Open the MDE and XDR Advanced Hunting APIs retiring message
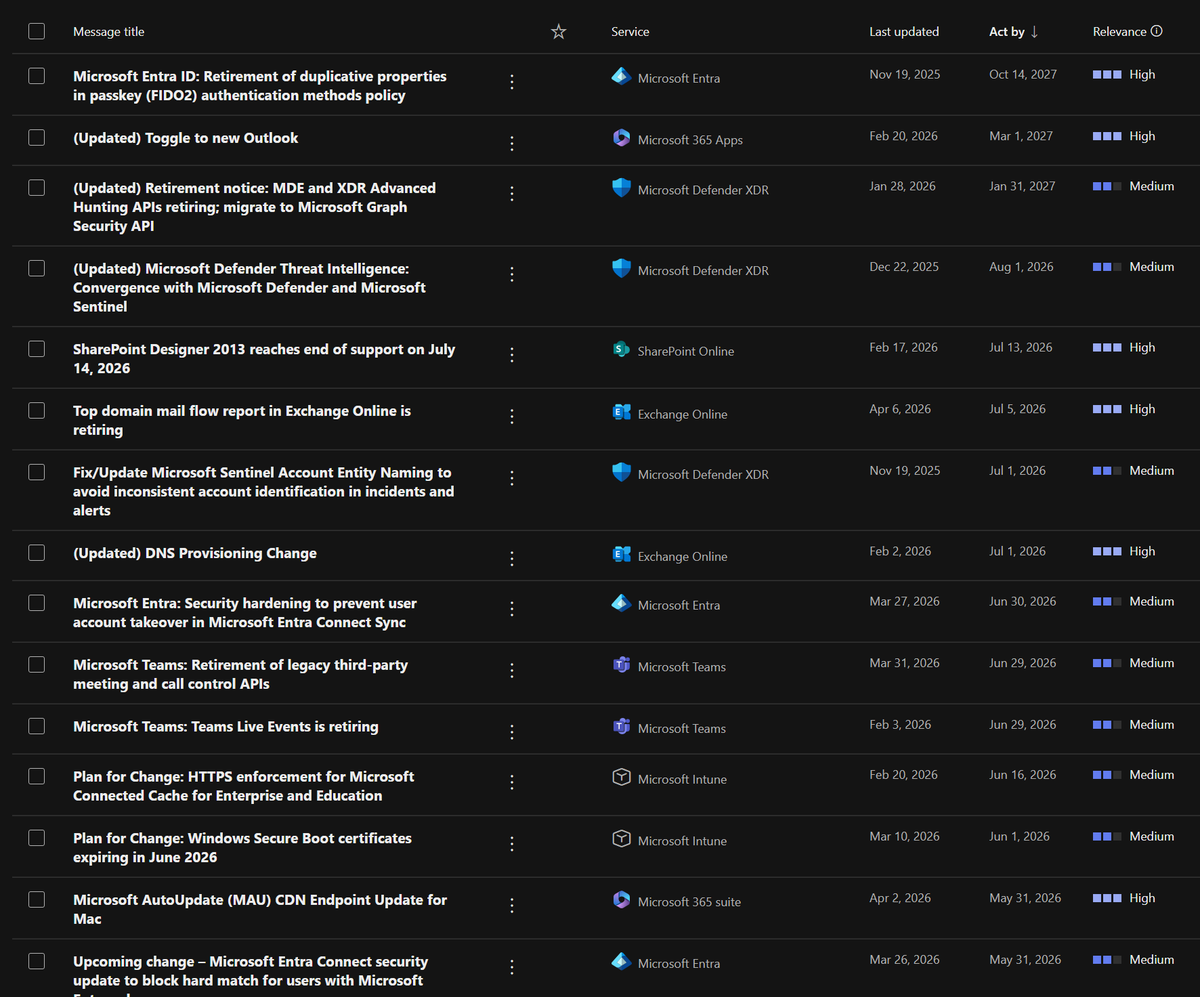This screenshot has height=997, width=1200. 254,207
